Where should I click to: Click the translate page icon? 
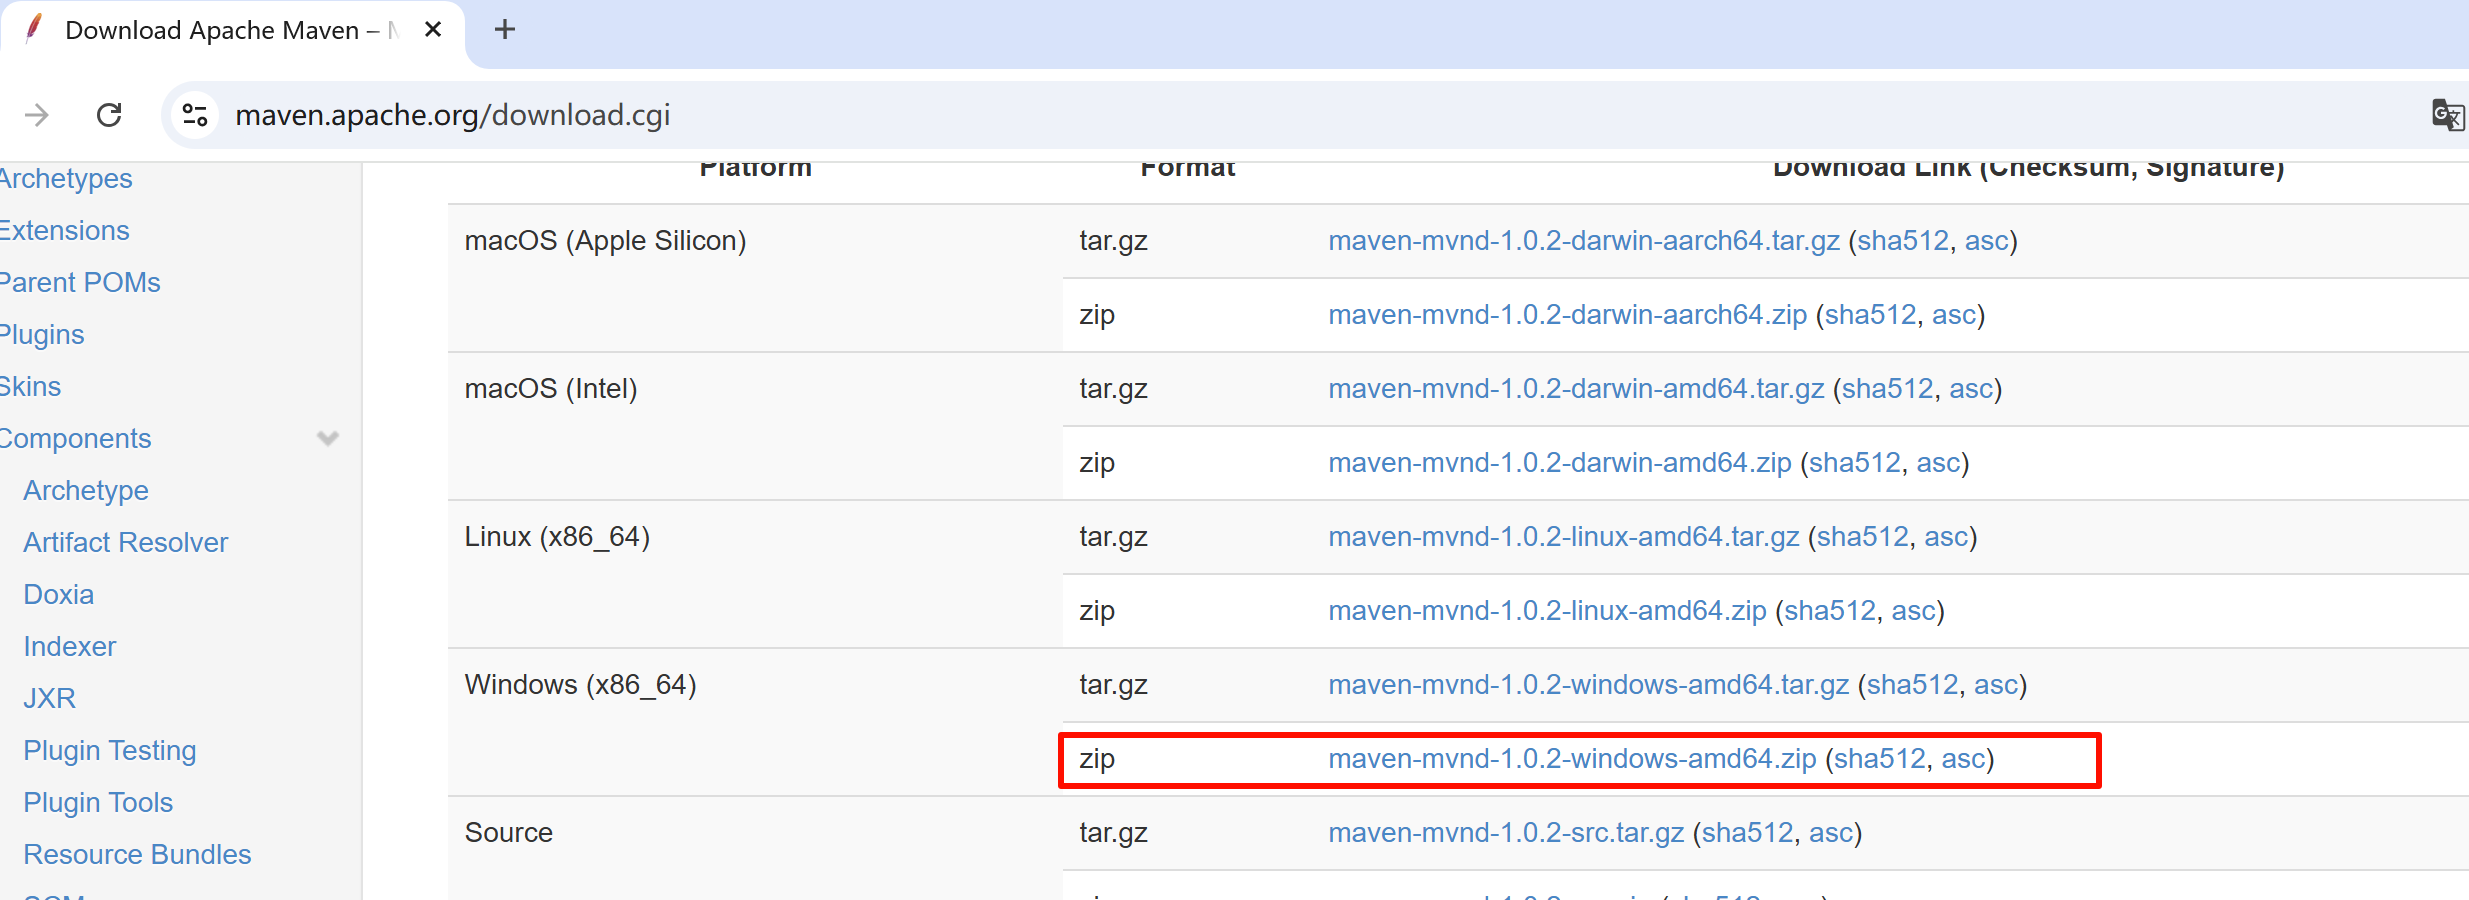click(x=2447, y=115)
